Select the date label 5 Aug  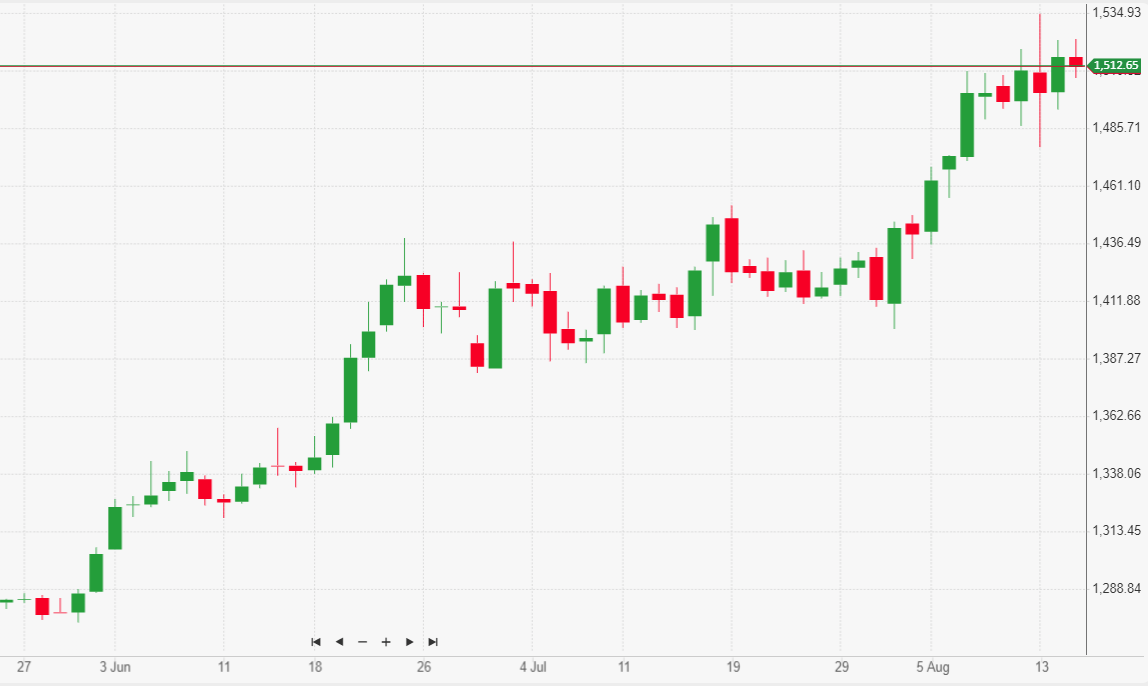933,667
